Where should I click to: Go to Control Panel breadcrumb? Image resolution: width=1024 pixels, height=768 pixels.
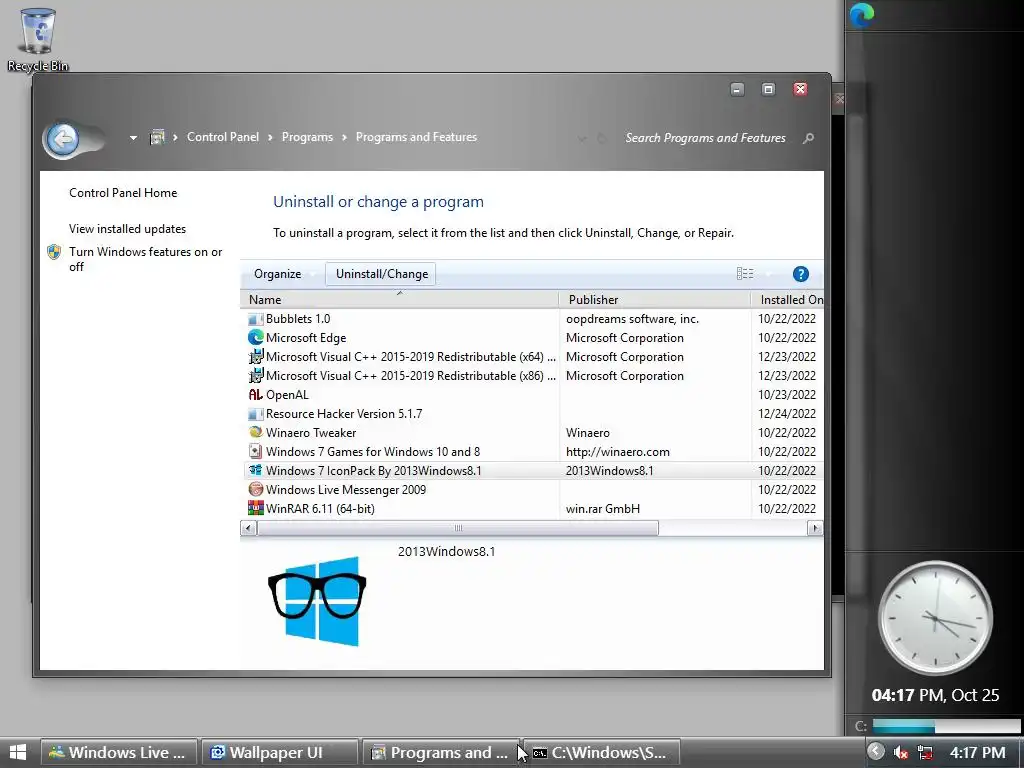click(x=223, y=137)
